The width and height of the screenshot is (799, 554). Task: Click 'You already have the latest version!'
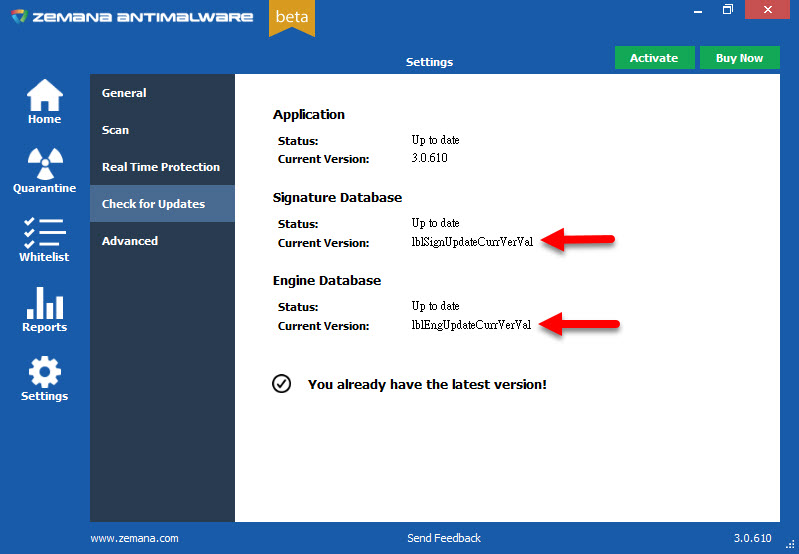tap(427, 384)
